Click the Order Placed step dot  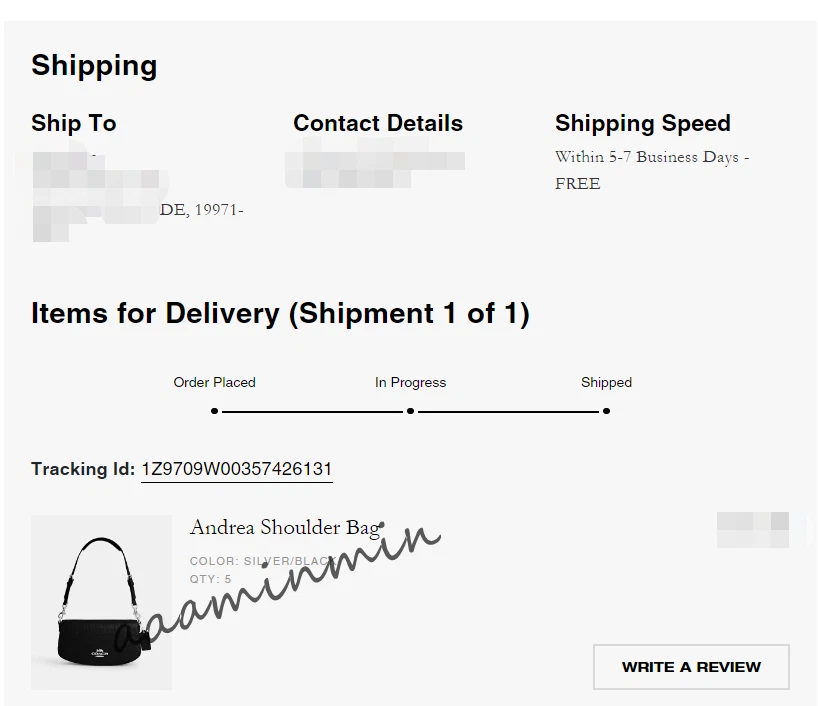tap(215, 411)
